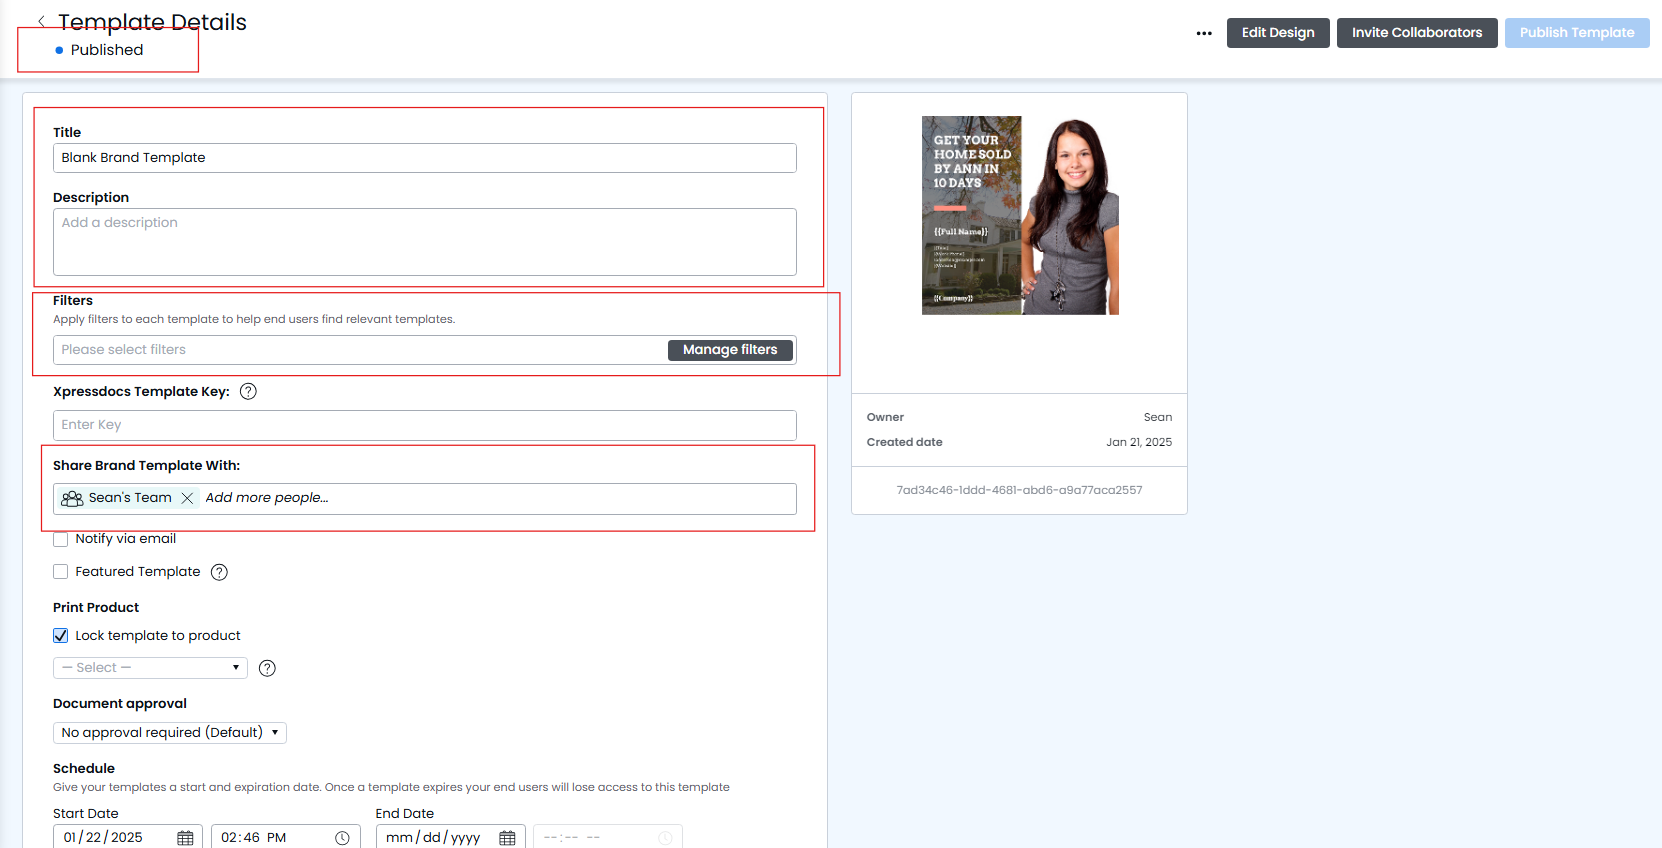The width and height of the screenshot is (1662, 848).
Task: Expand the print product Select dropdown
Action: (x=150, y=668)
